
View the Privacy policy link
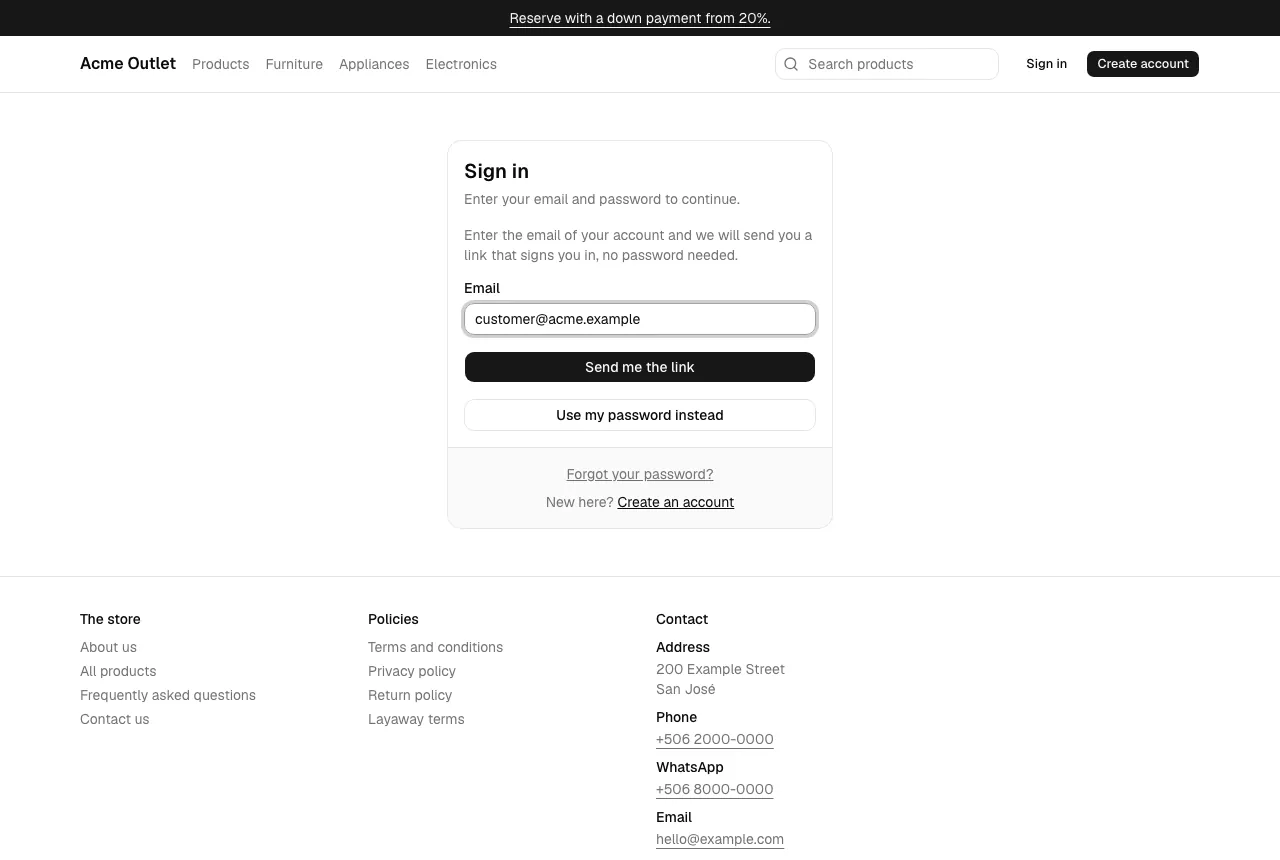click(412, 671)
